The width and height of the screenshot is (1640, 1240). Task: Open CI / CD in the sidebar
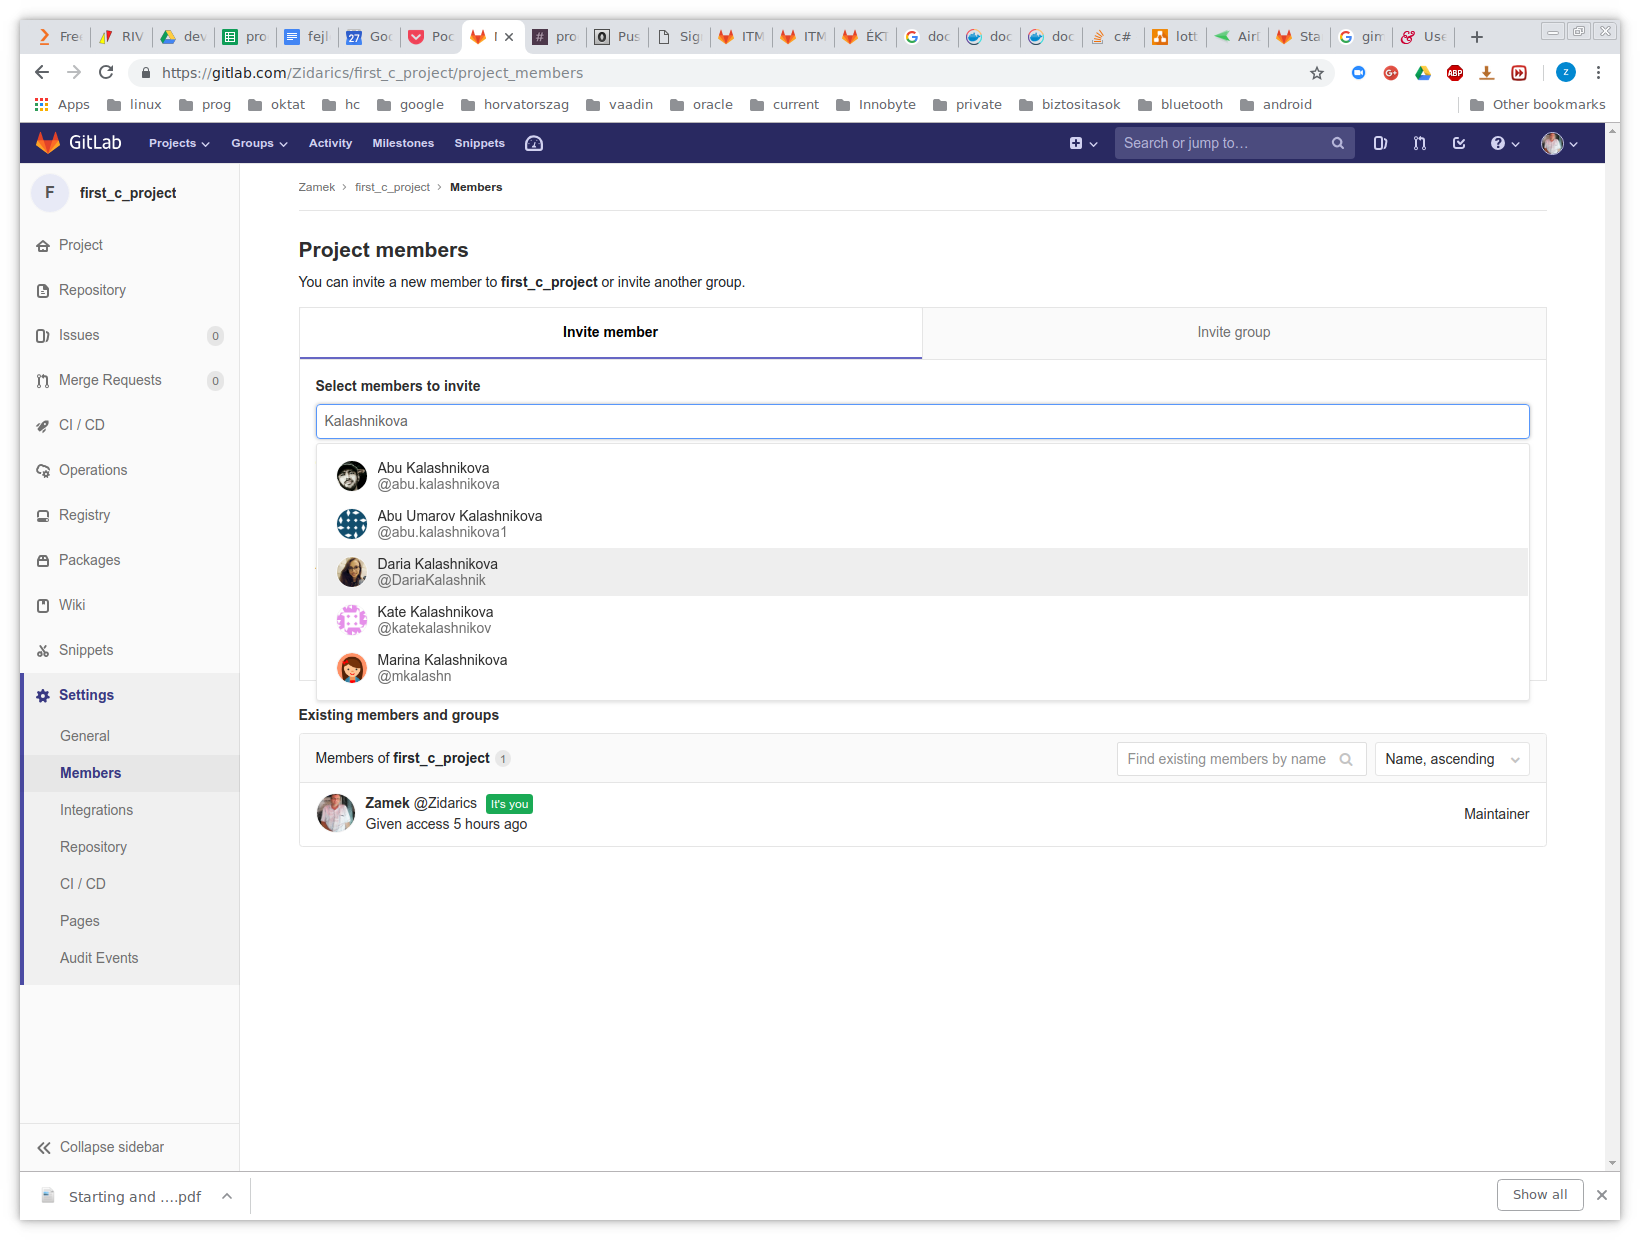click(82, 425)
